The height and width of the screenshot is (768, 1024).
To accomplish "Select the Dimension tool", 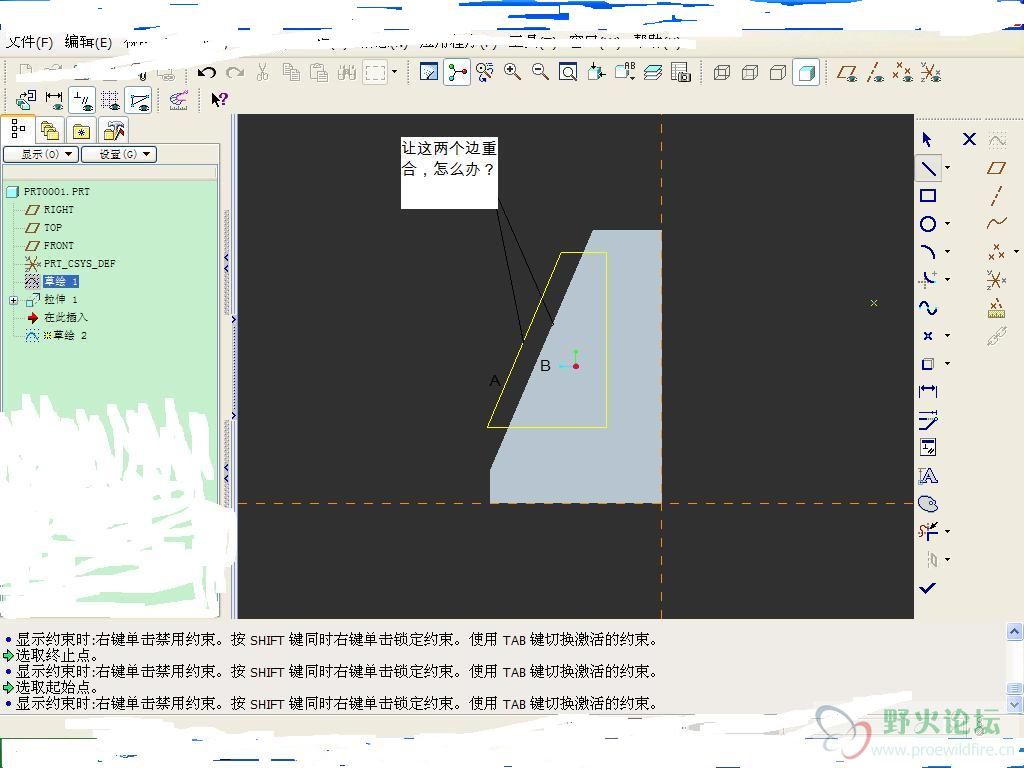I will tap(928, 392).
